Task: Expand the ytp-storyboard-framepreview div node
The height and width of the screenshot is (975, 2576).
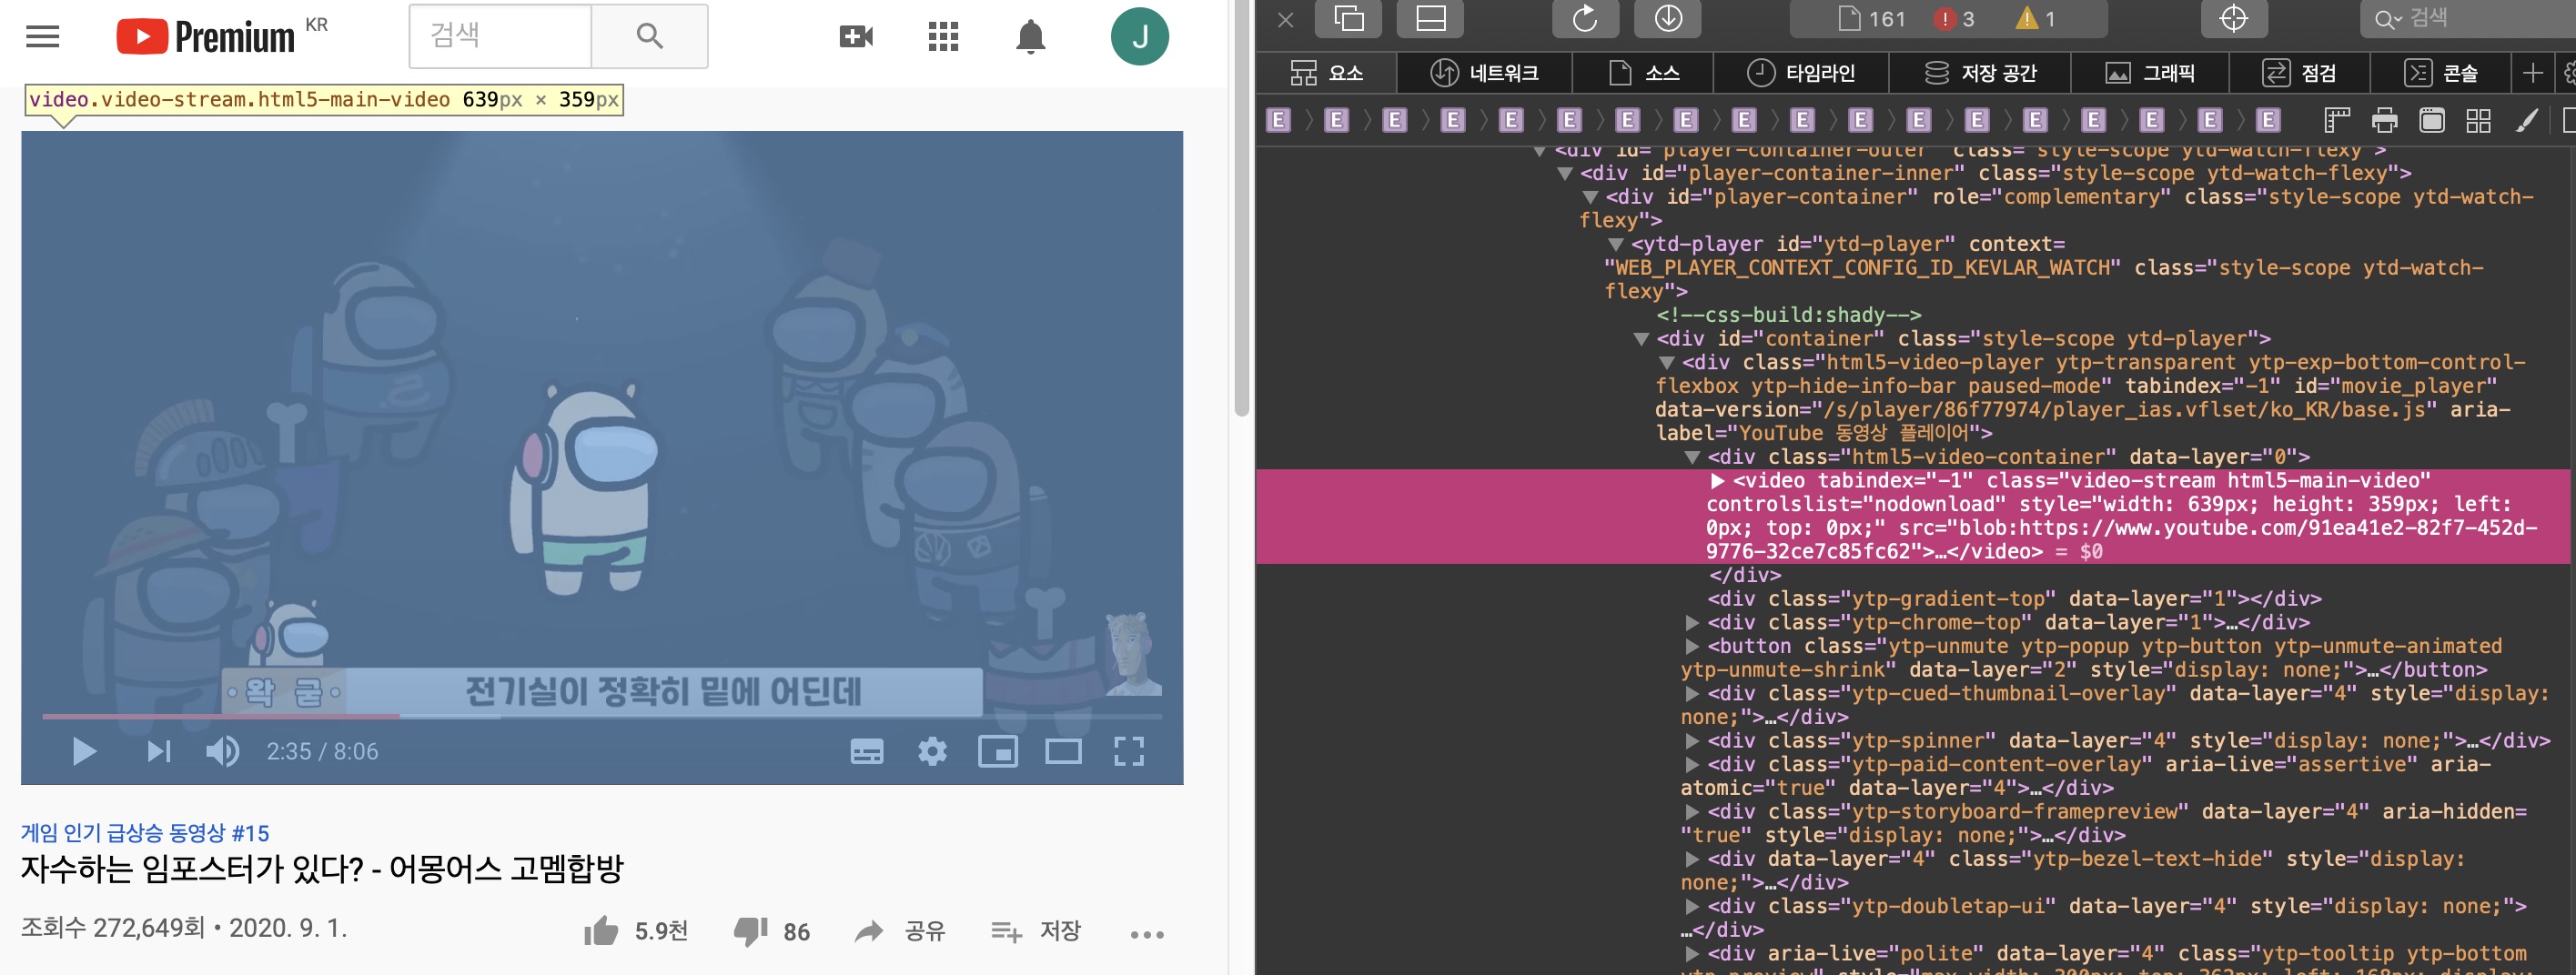Action: [x=1692, y=812]
